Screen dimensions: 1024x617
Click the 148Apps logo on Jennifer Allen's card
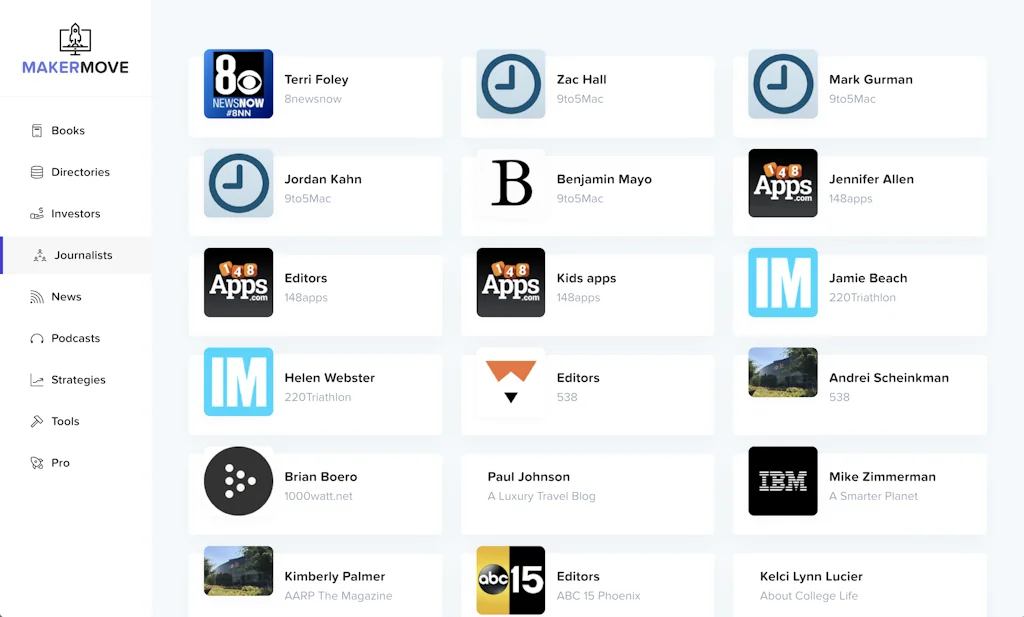click(x=782, y=183)
